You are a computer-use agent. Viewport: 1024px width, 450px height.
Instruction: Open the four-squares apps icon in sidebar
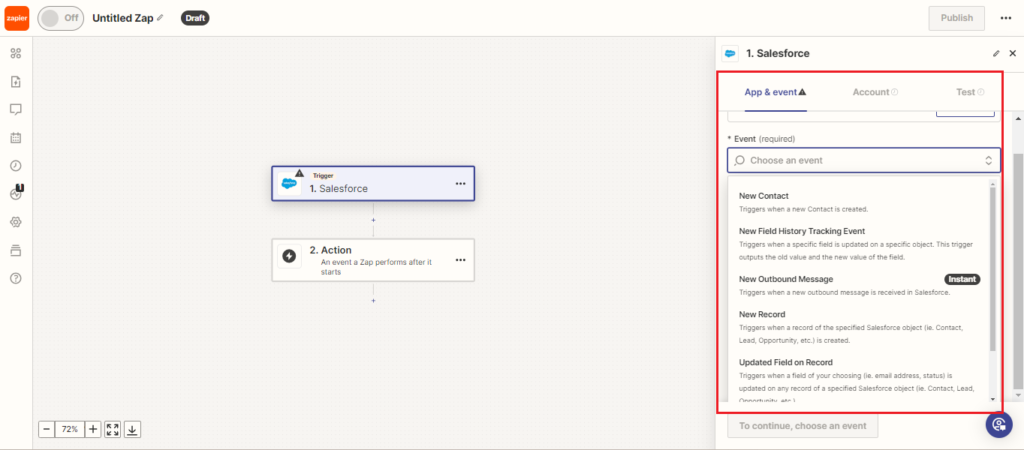16,54
